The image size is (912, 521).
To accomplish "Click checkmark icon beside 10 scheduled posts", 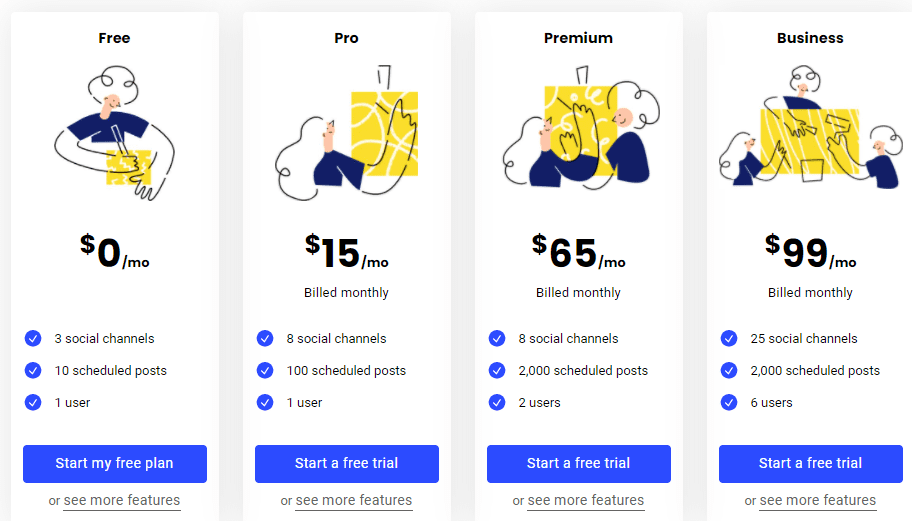I will coord(33,370).
